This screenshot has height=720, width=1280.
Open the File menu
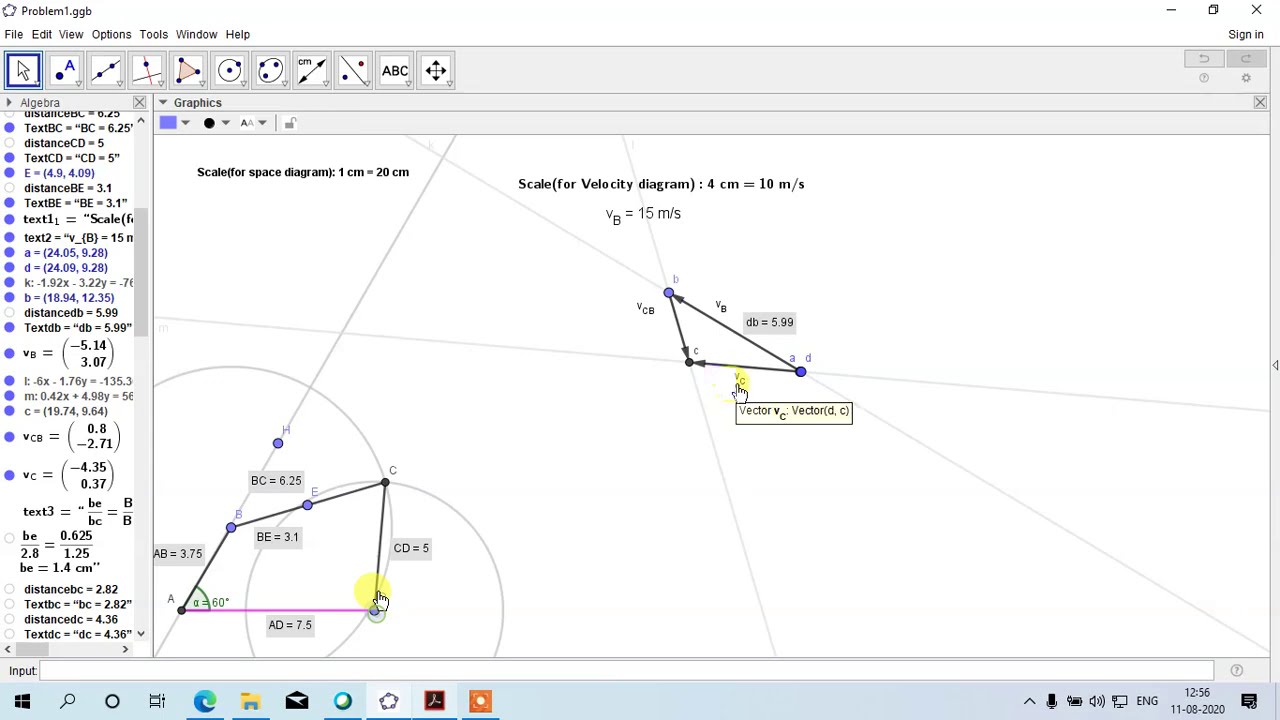pos(14,34)
